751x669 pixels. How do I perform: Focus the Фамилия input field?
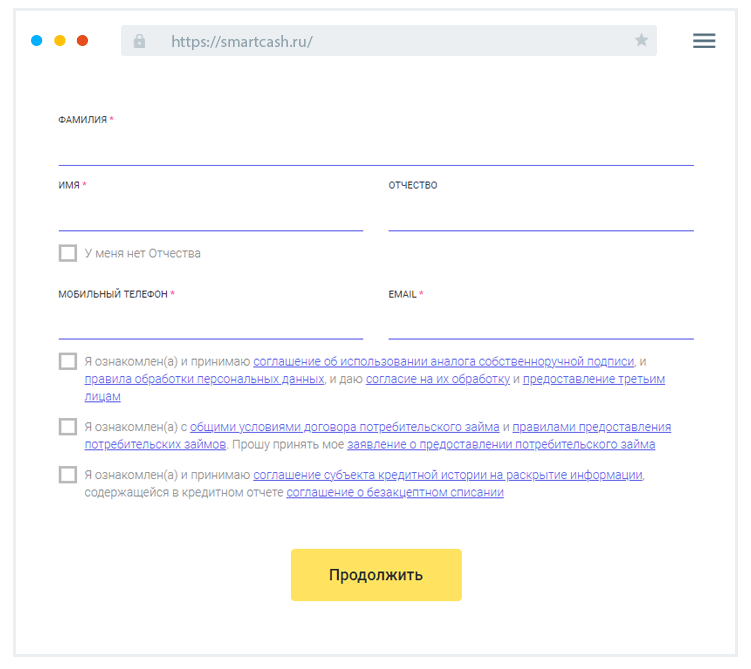375,150
